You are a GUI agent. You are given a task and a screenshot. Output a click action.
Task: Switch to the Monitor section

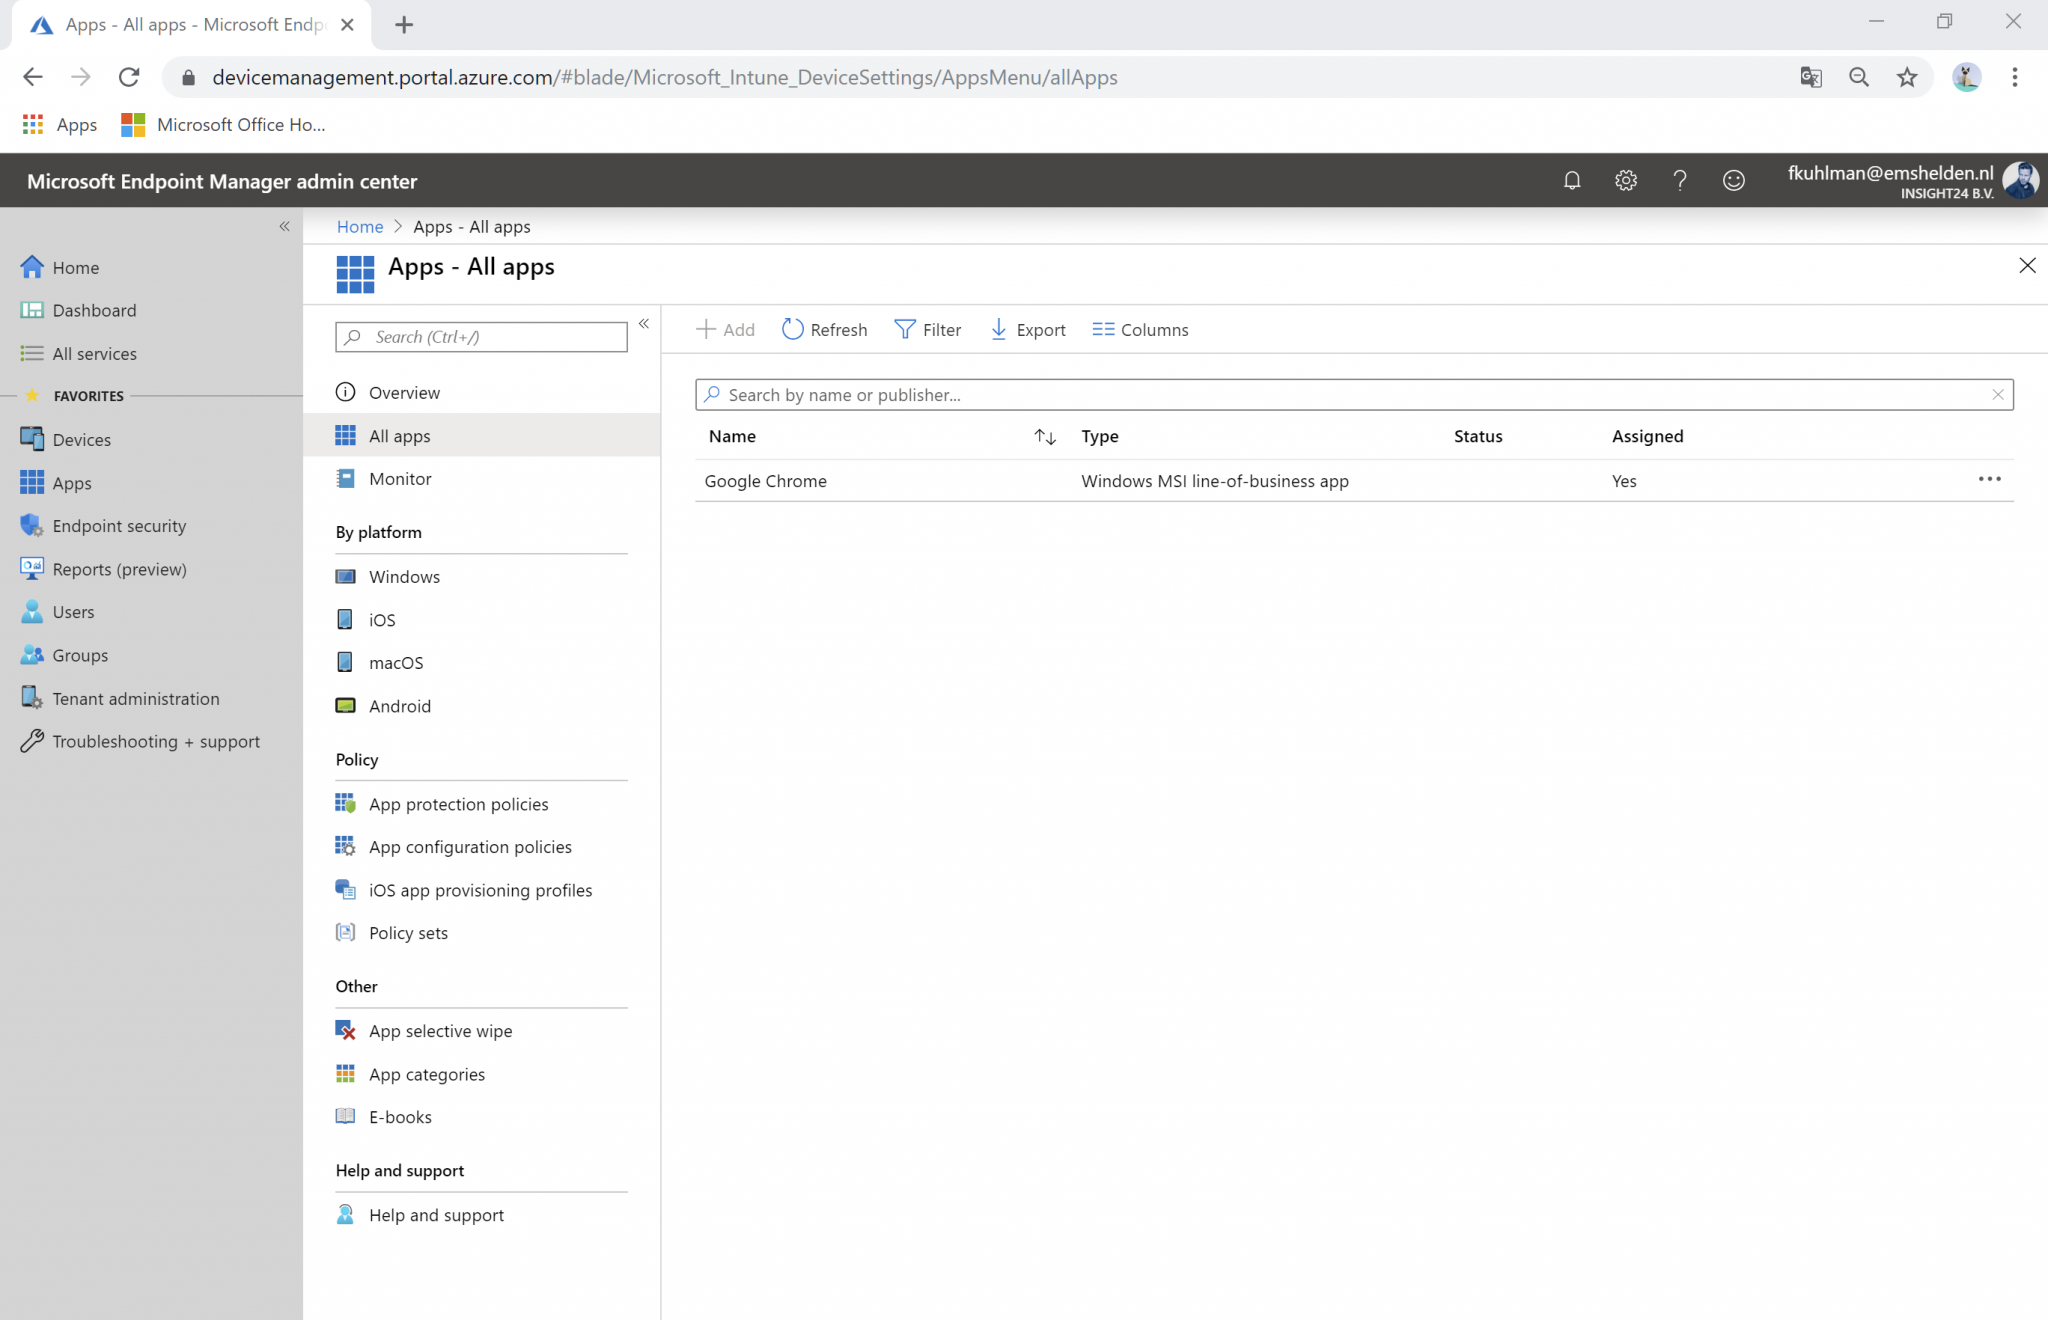tap(399, 478)
